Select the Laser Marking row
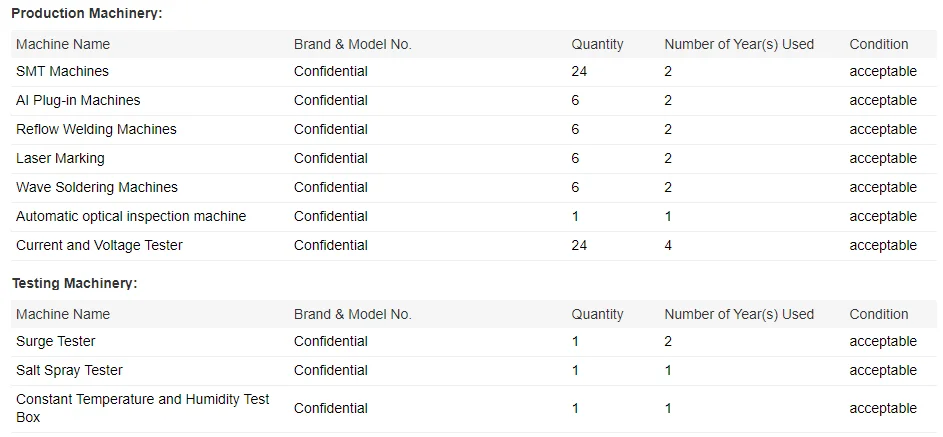The width and height of the screenshot is (943, 437). pos(60,158)
